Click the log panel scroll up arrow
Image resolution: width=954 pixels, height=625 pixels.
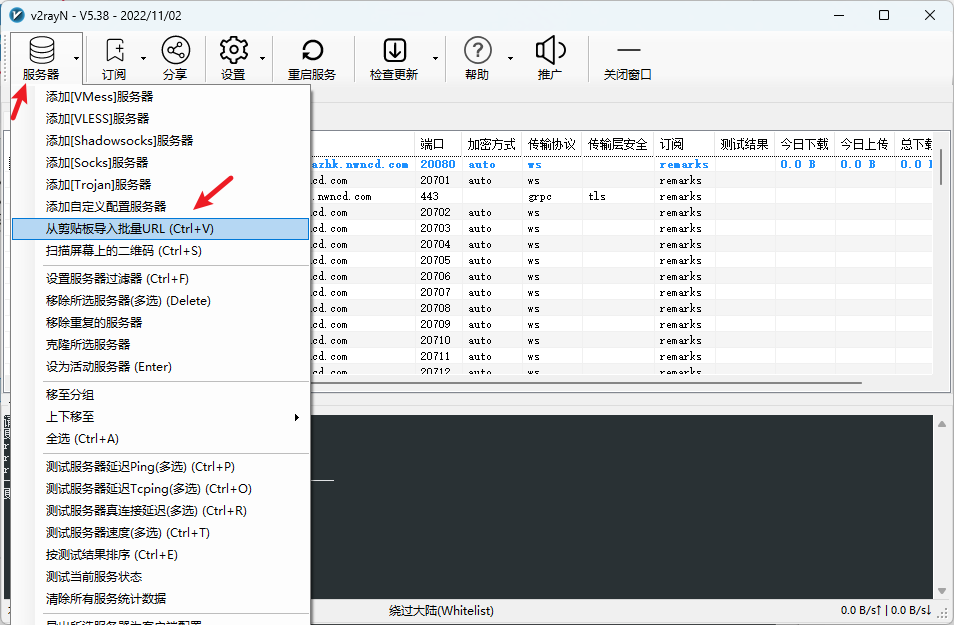(942, 424)
